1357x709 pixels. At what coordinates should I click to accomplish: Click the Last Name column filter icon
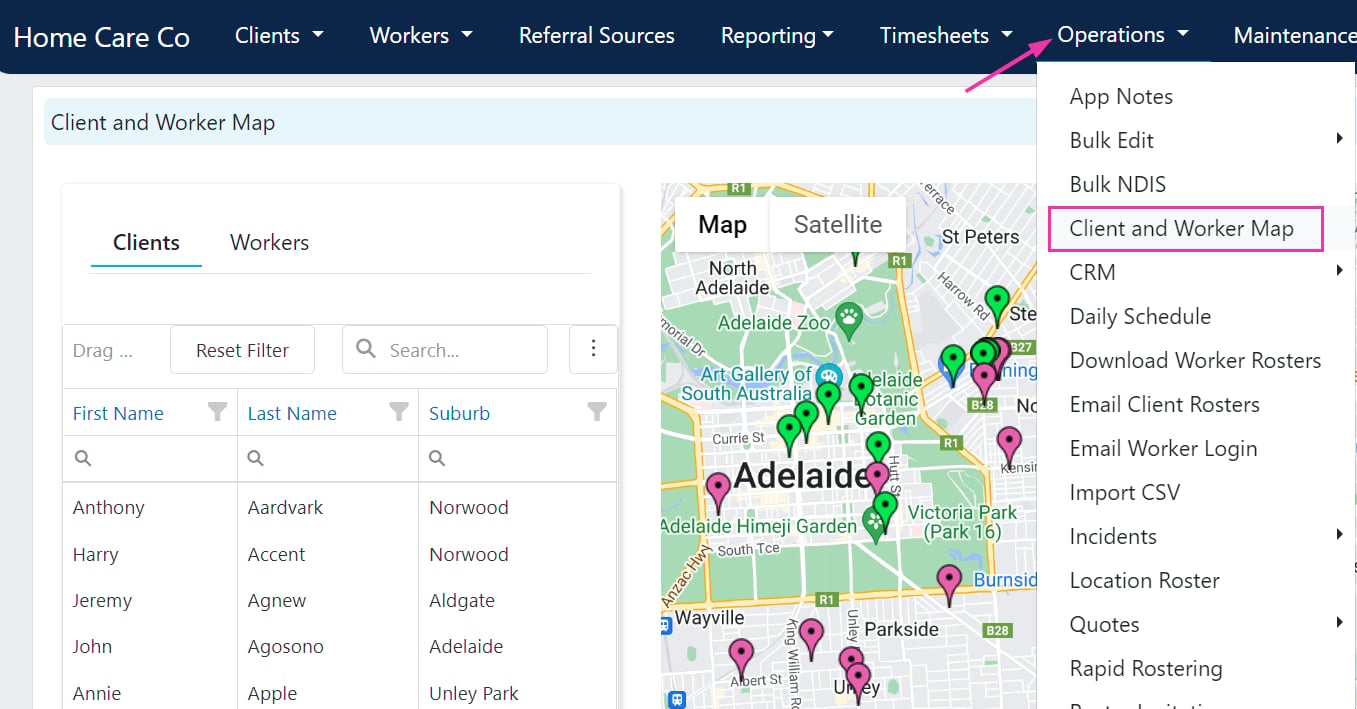[x=398, y=411]
